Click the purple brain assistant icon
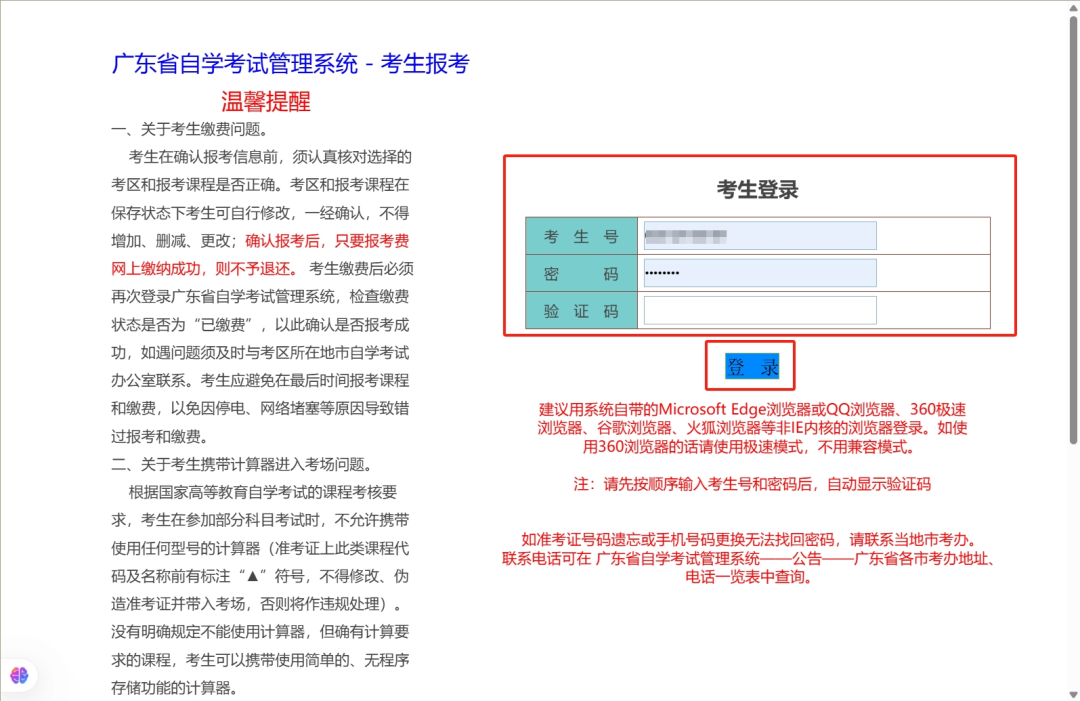 pyautogui.click(x=20, y=675)
